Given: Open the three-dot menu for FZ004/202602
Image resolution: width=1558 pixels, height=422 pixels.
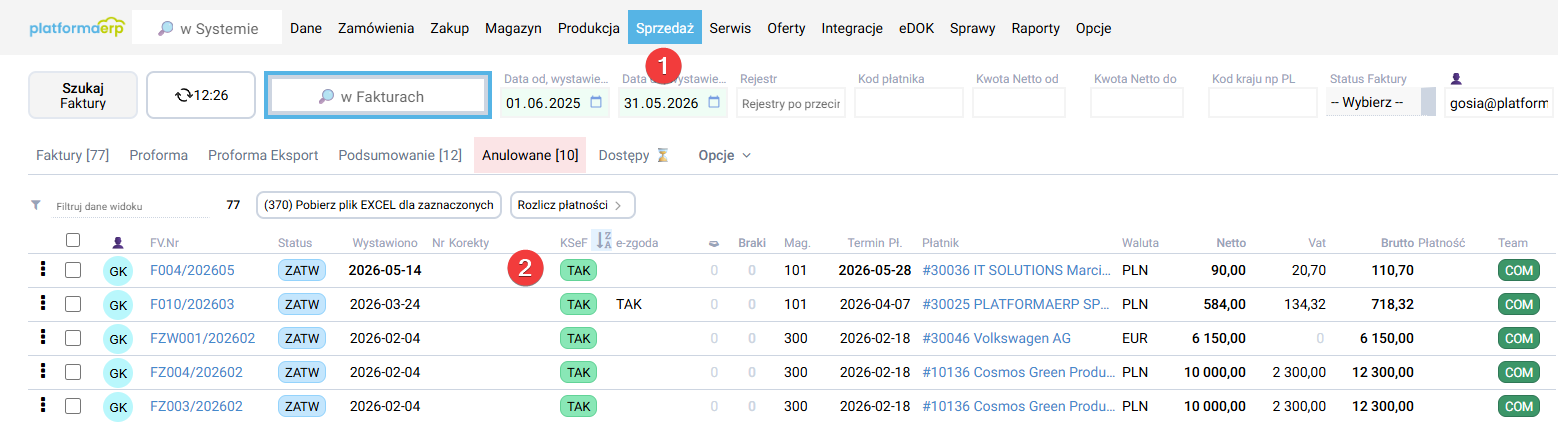Looking at the screenshot, I should (x=43, y=371).
